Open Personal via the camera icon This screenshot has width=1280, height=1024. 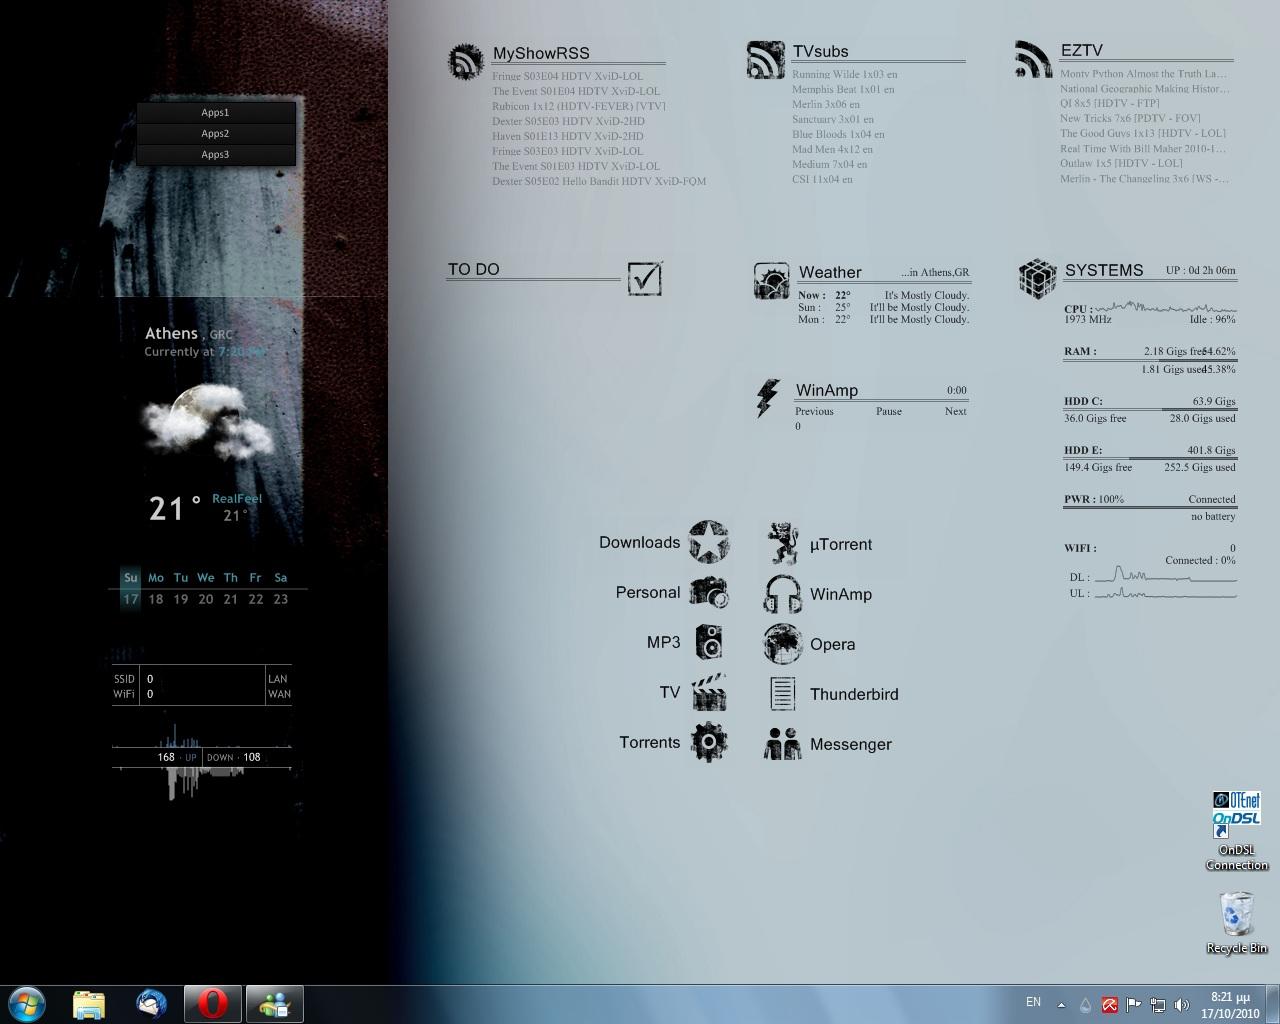(x=709, y=592)
